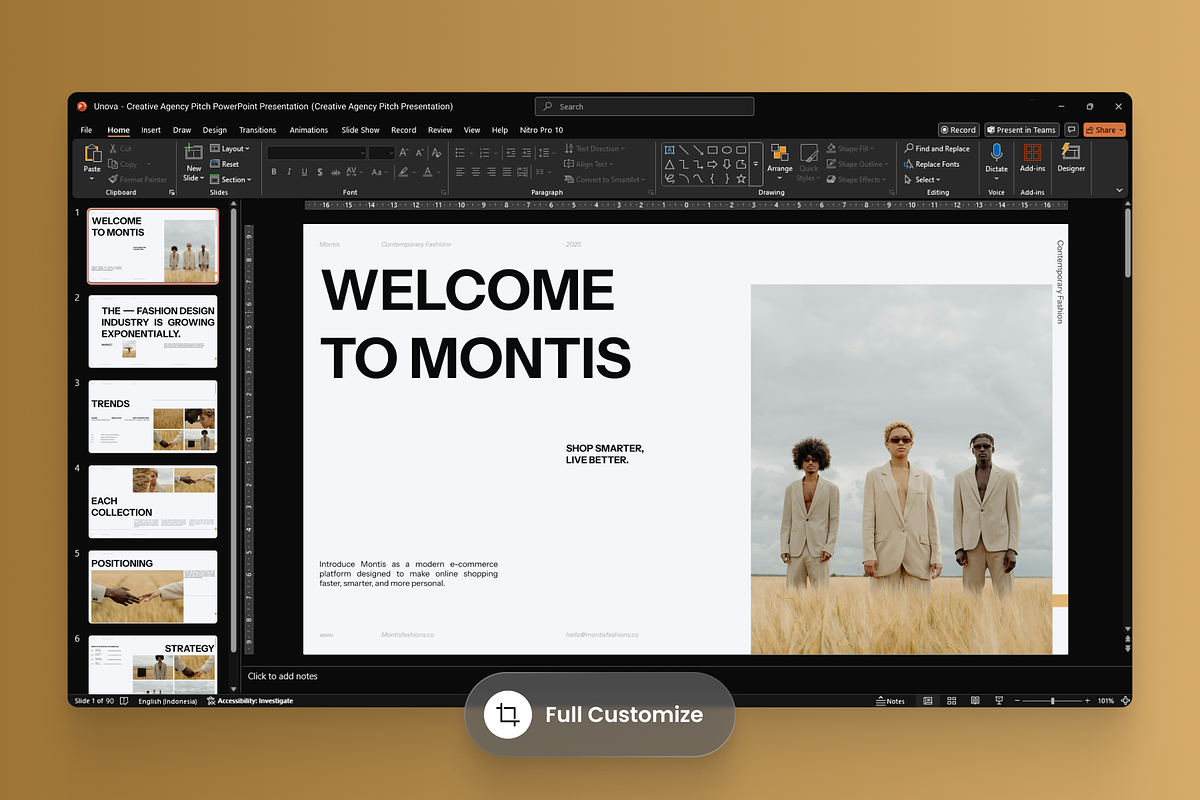Open the Layout dropdown
Image resolution: width=1200 pixels, height=800 pixels.
(x=229, y=149)
